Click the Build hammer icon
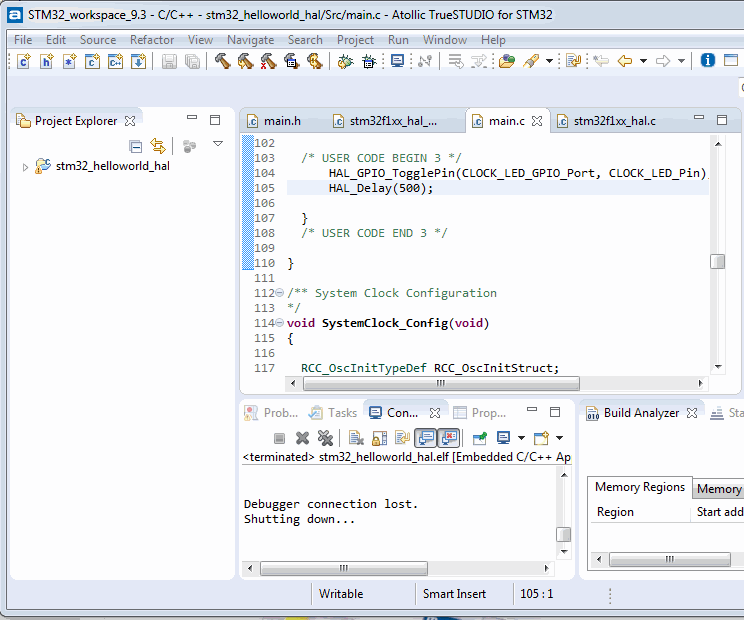Viewport: 744px width, 620px height. coord(222,61)
